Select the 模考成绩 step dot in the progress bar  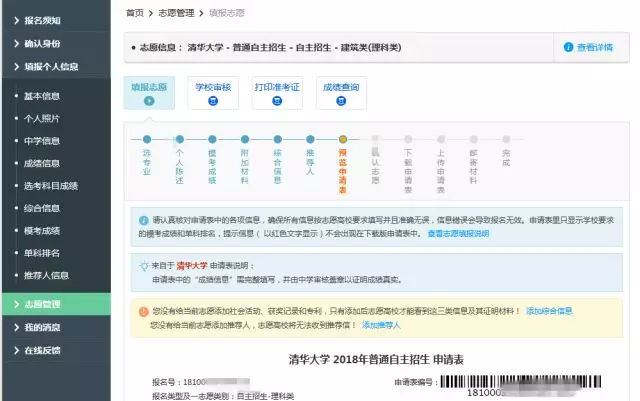pyautogui.click(x=212, y=139)
